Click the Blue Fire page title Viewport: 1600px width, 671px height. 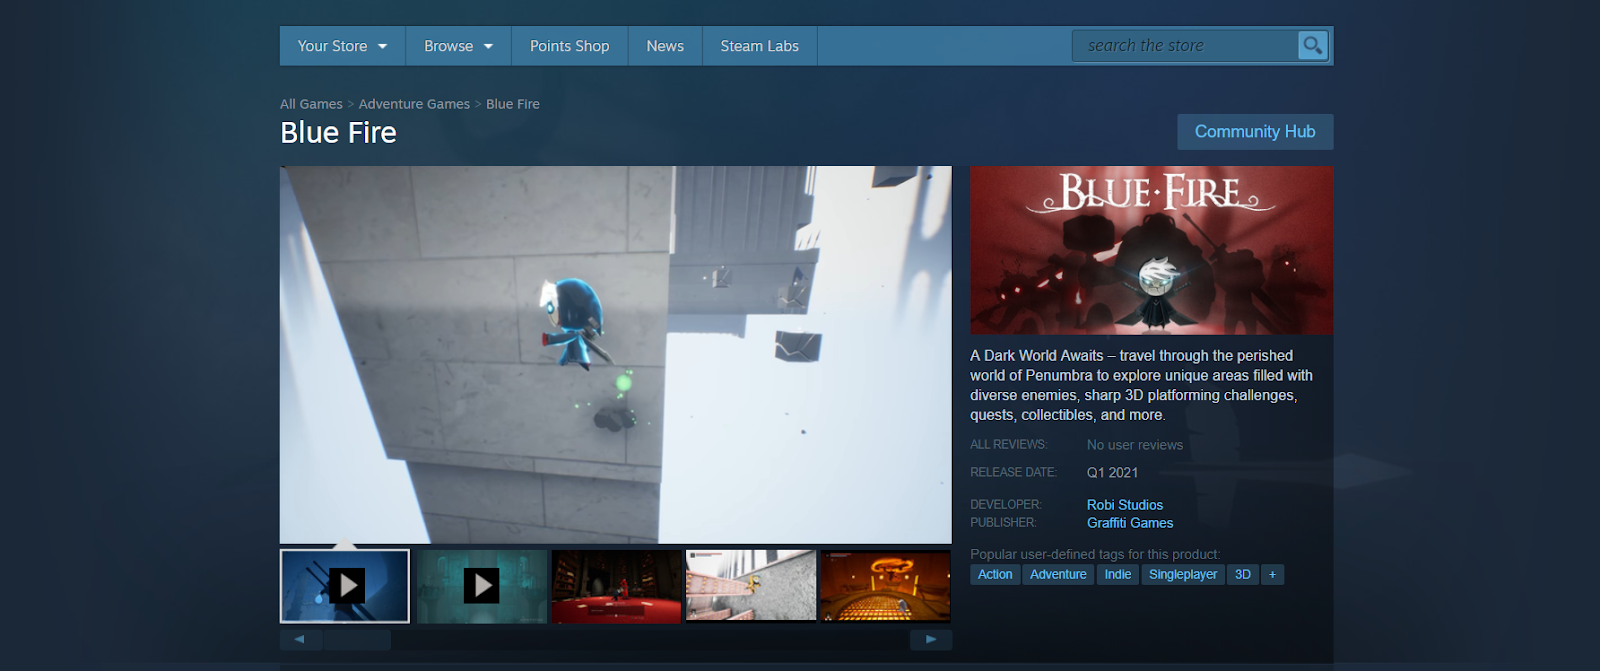point(338,132)
